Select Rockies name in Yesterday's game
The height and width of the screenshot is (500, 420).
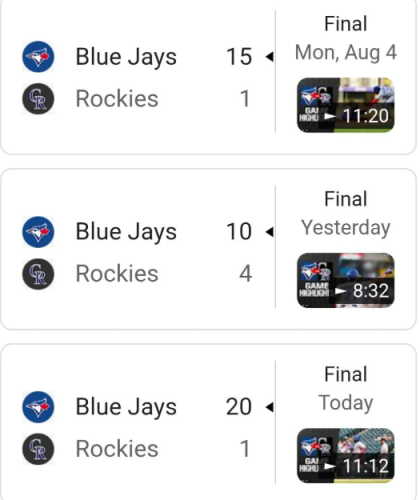click(x=117, y=274)
